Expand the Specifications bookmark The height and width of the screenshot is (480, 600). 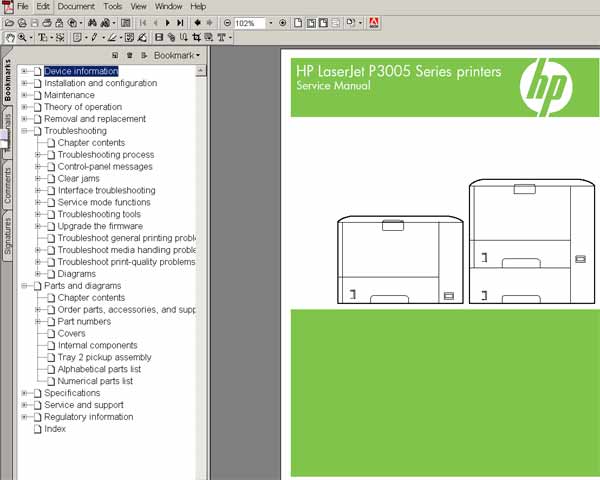pos(24,393)
